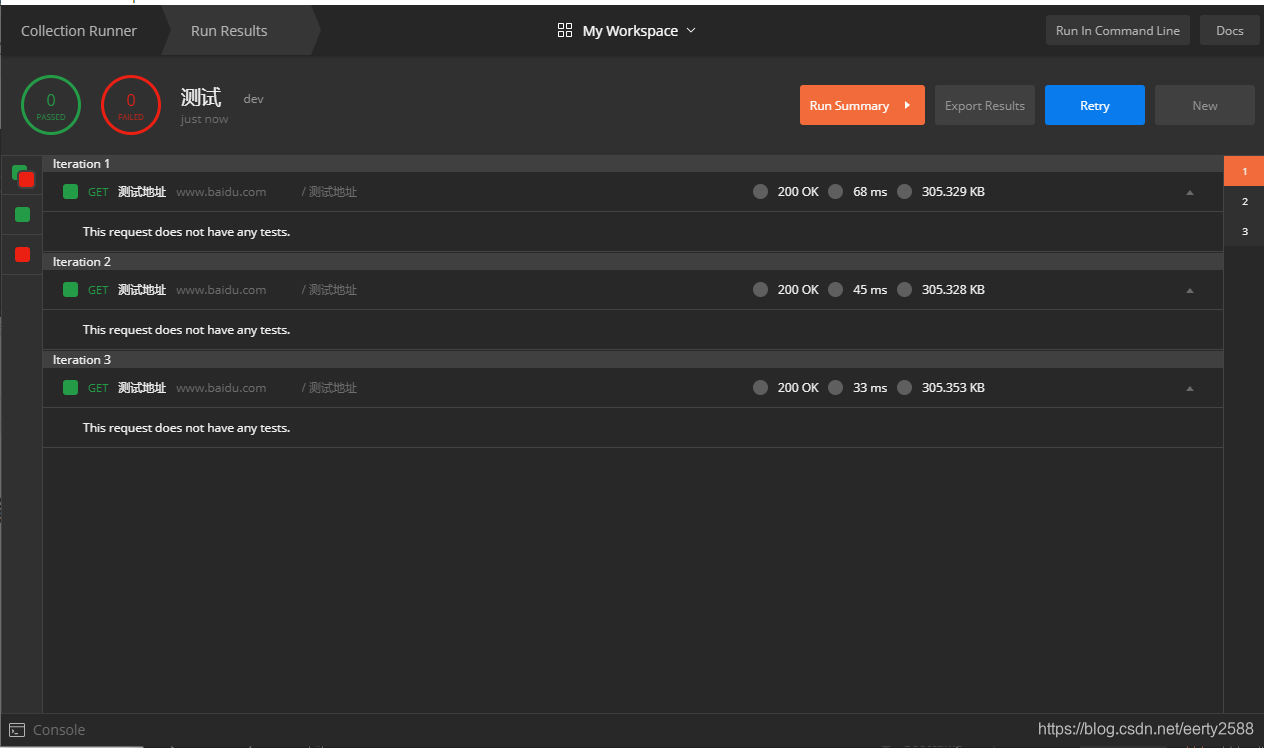Viewport: 1264px width, 748px height.
Task: Click the 测试地址 request name in Iteration 1
Action: [x=142, y=192]
